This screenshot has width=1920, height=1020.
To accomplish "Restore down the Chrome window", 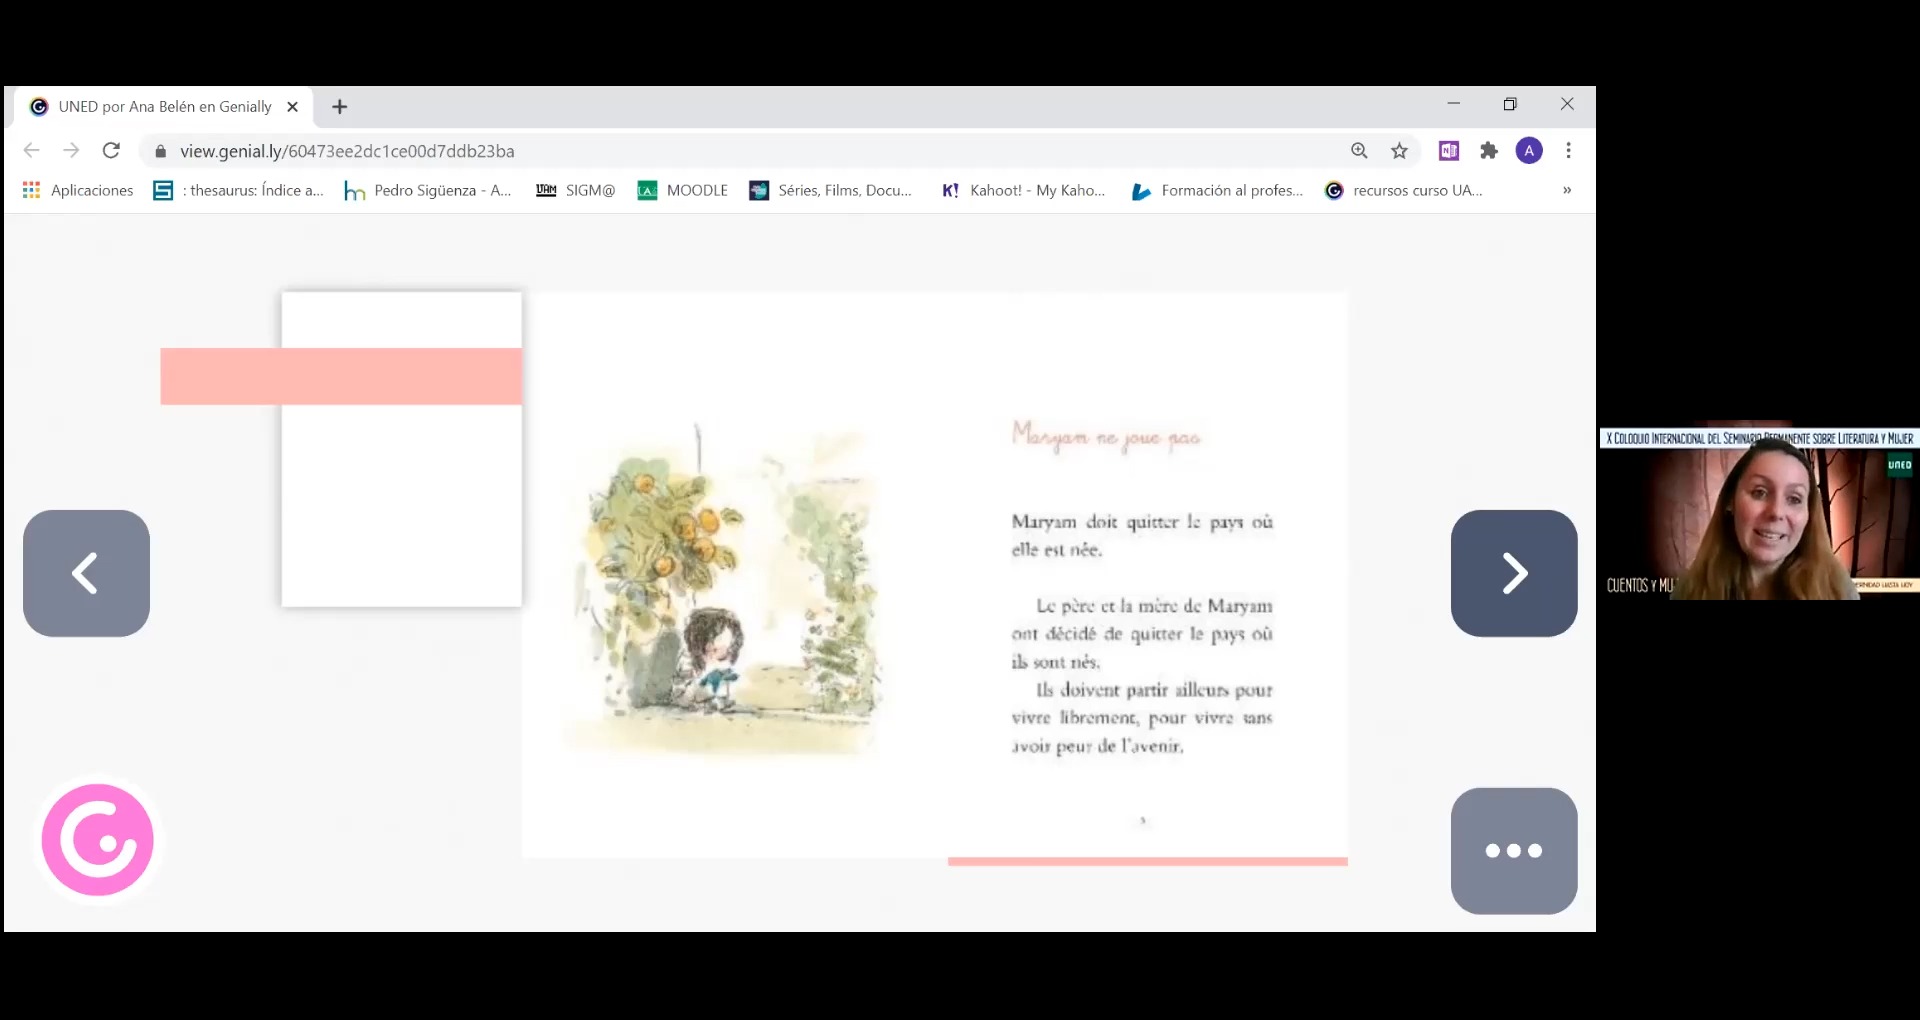I will tap(1510, 103).
